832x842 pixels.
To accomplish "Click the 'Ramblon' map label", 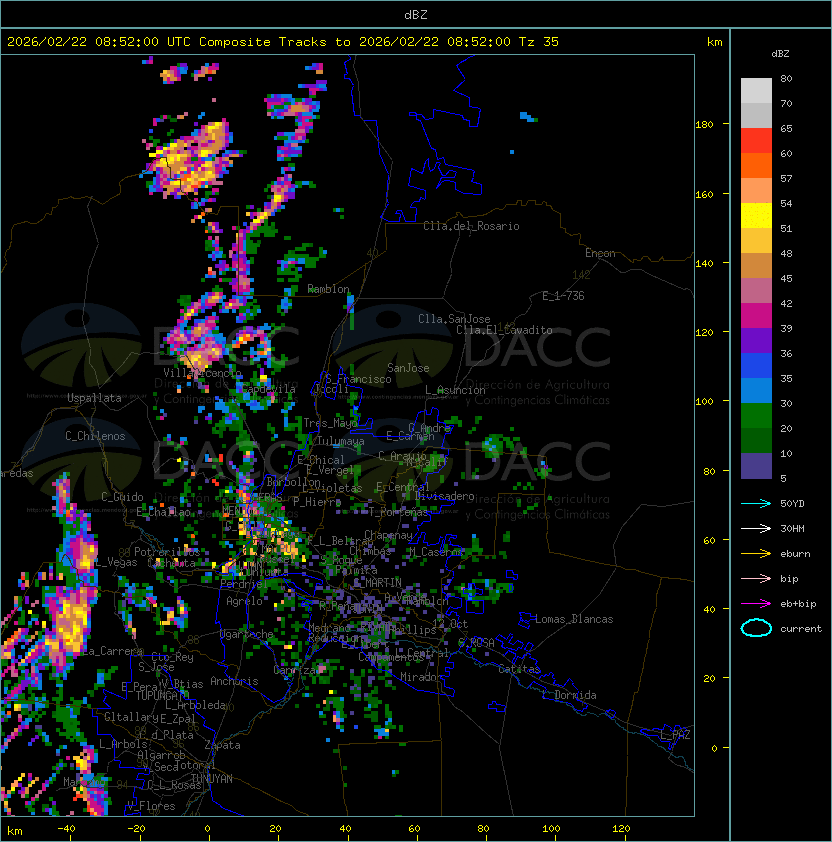I will click(x=328, y=289).
